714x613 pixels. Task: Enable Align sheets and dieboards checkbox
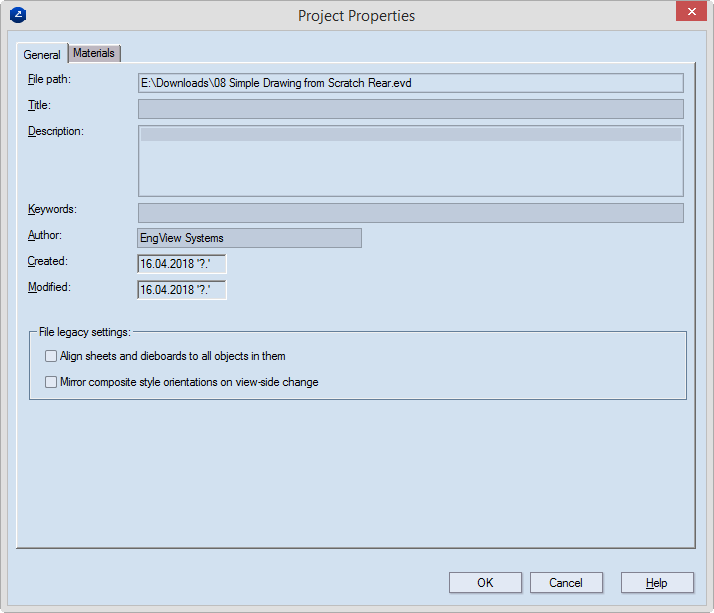[52, 356]
